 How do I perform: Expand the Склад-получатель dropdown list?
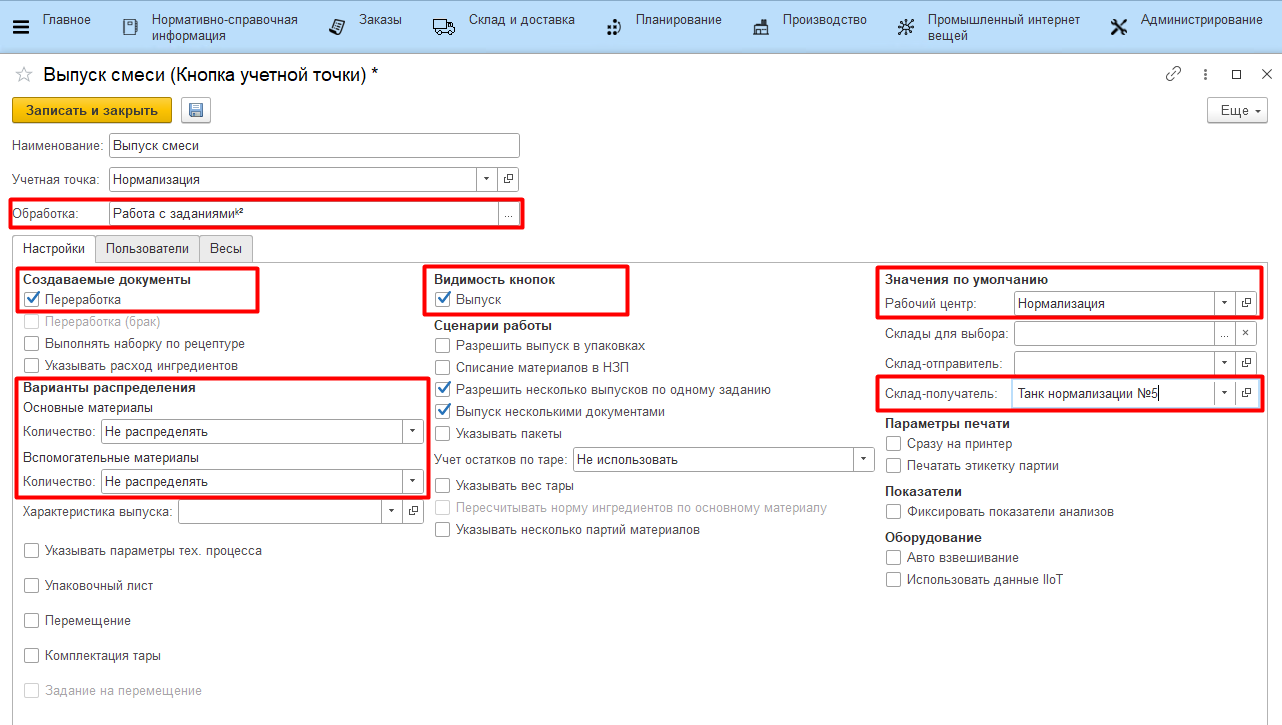1224,394
